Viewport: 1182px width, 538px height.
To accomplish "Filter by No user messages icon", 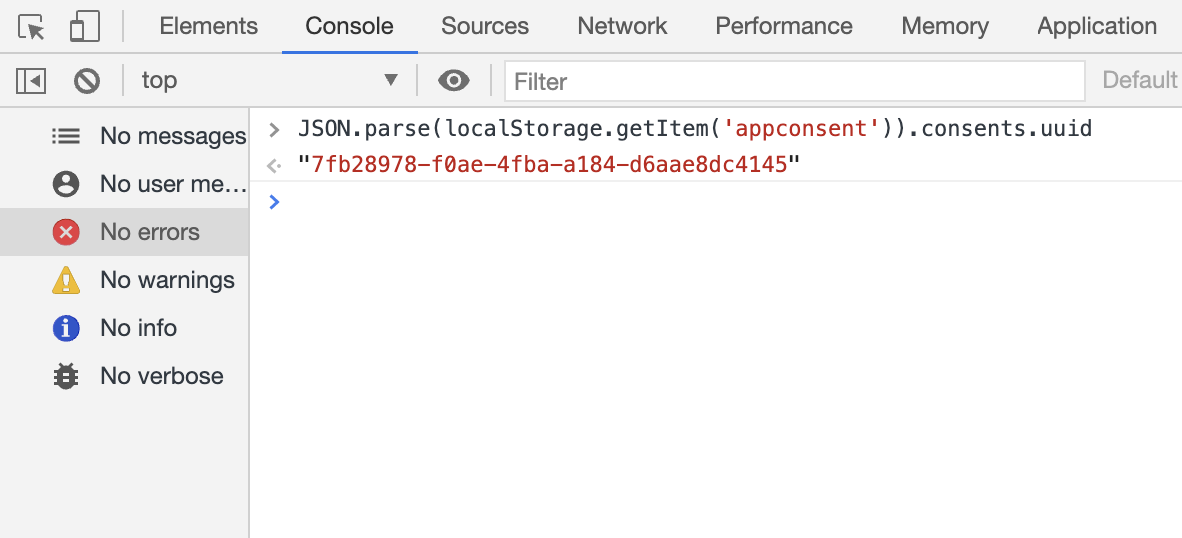I will pyautogui.click(x=66, y=184).
